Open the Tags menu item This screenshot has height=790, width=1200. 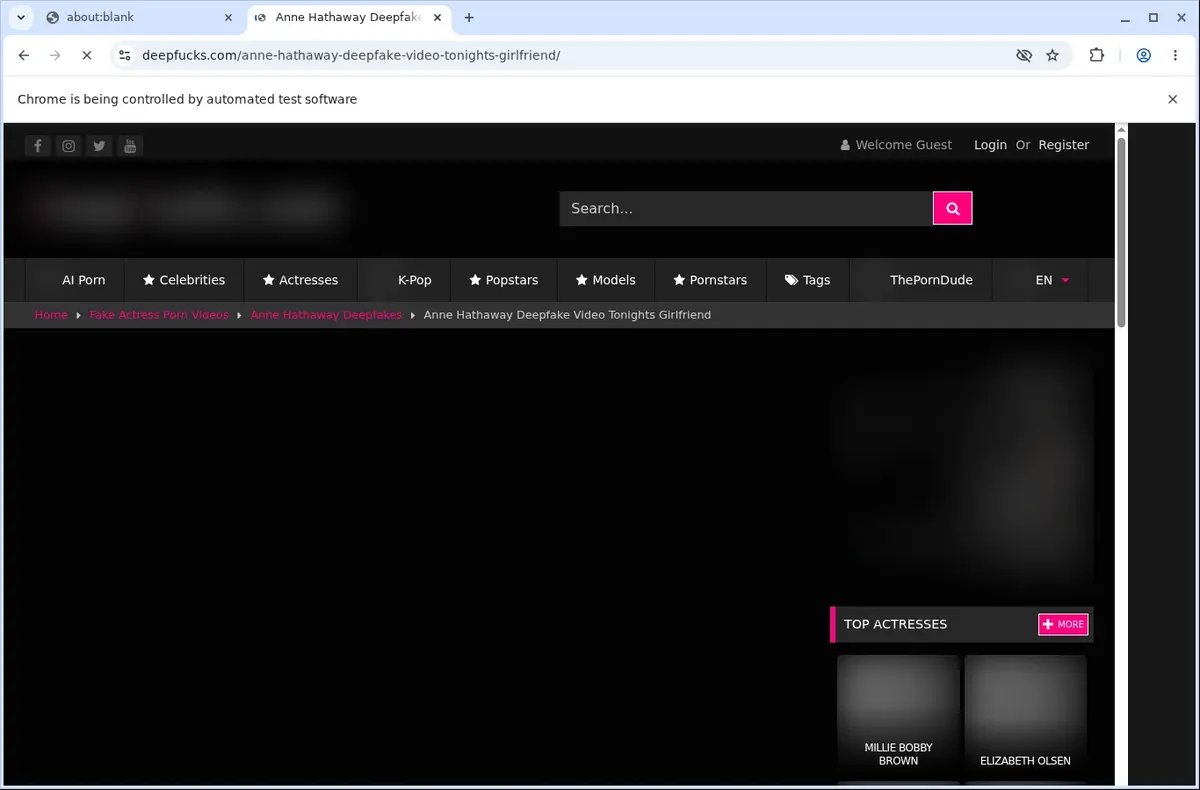[808, 280]
